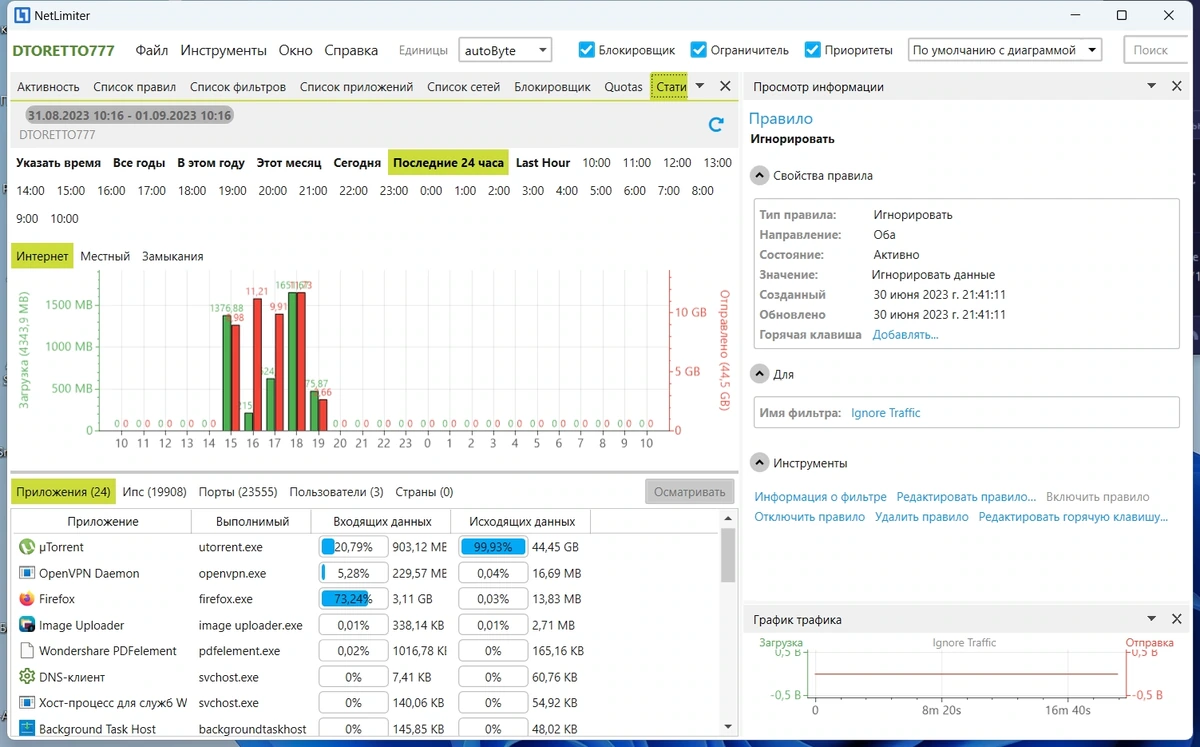Viewport: 1200px width, 747px height.
Task: Click the Редактировать горячую клавишу... link
Action: (x=1073, y=518)
